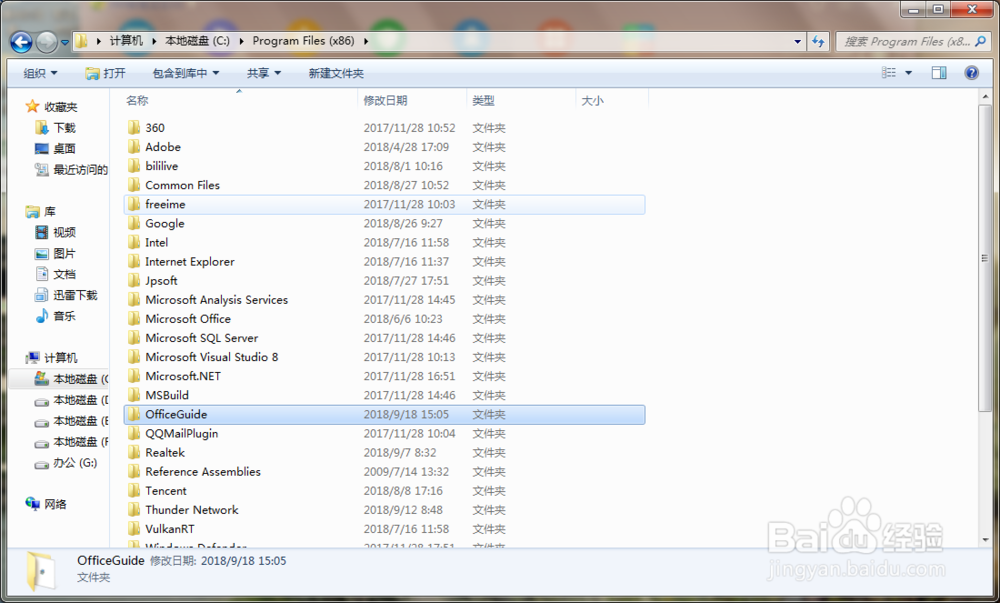
Task: Select the MSBuild folder icon
Action: point(134,395)
